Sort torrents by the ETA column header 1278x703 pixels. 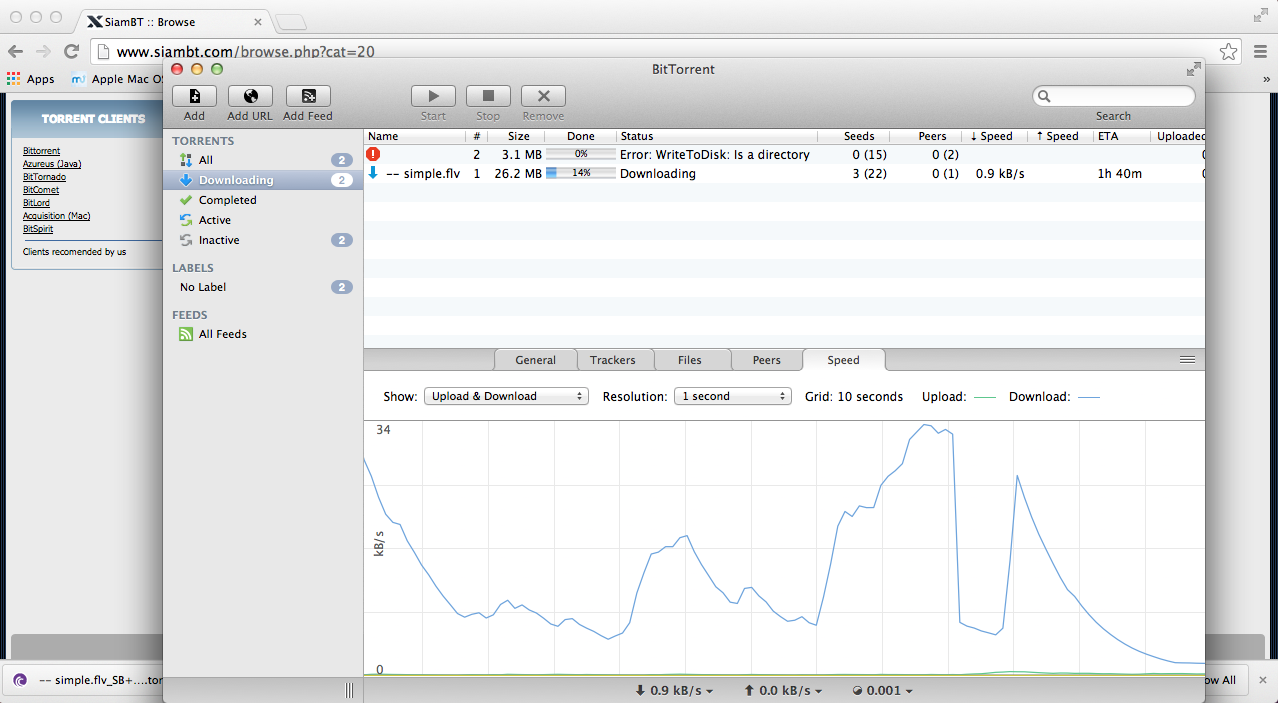(1121, 136)
